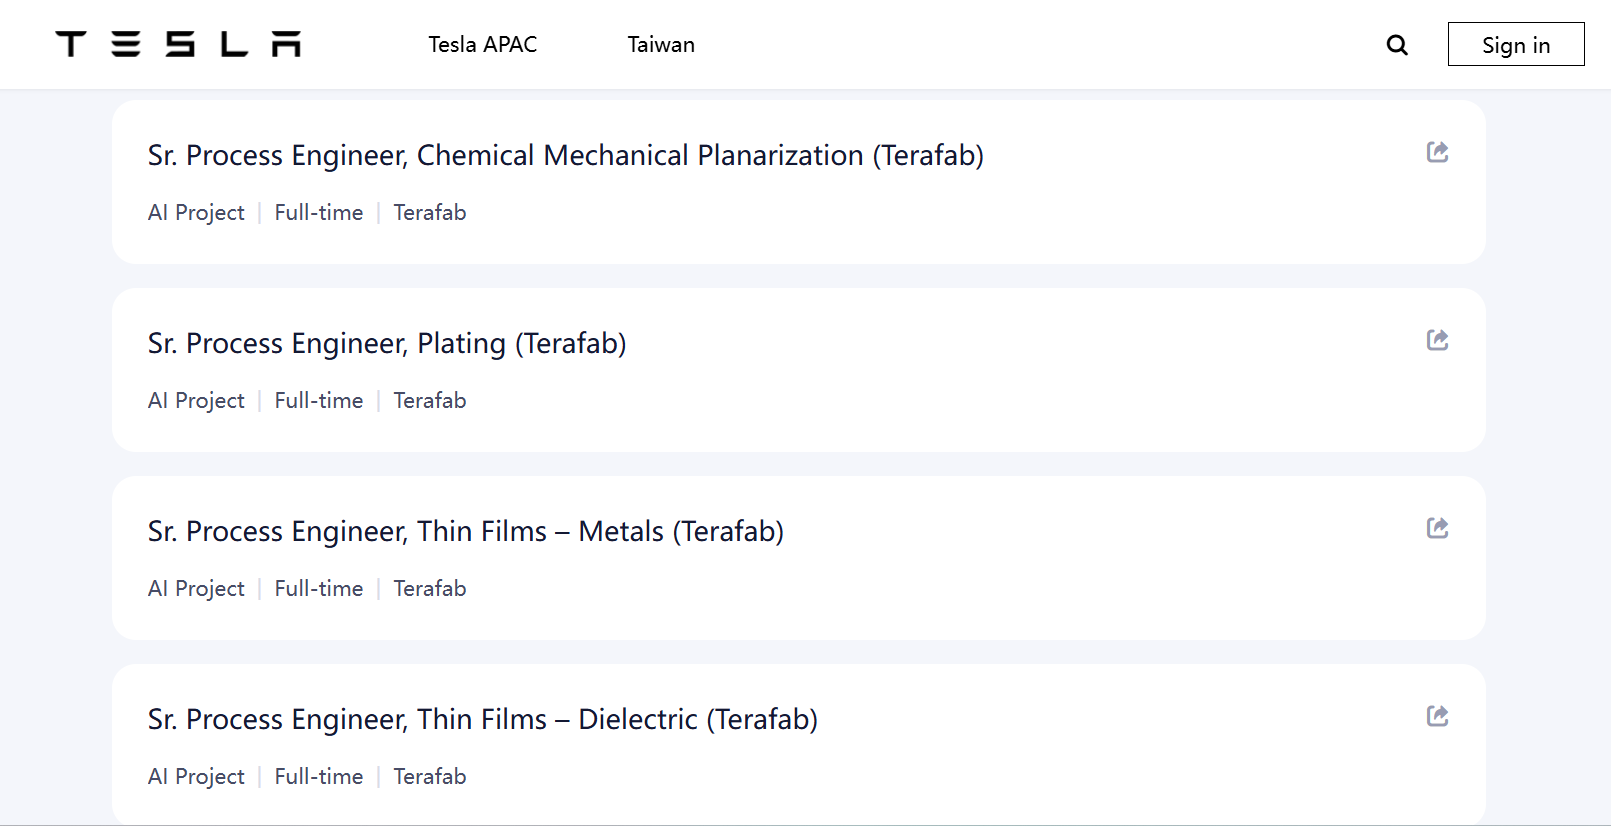
Task: Select the Taiwan navigation item
Action: point(661,45)
